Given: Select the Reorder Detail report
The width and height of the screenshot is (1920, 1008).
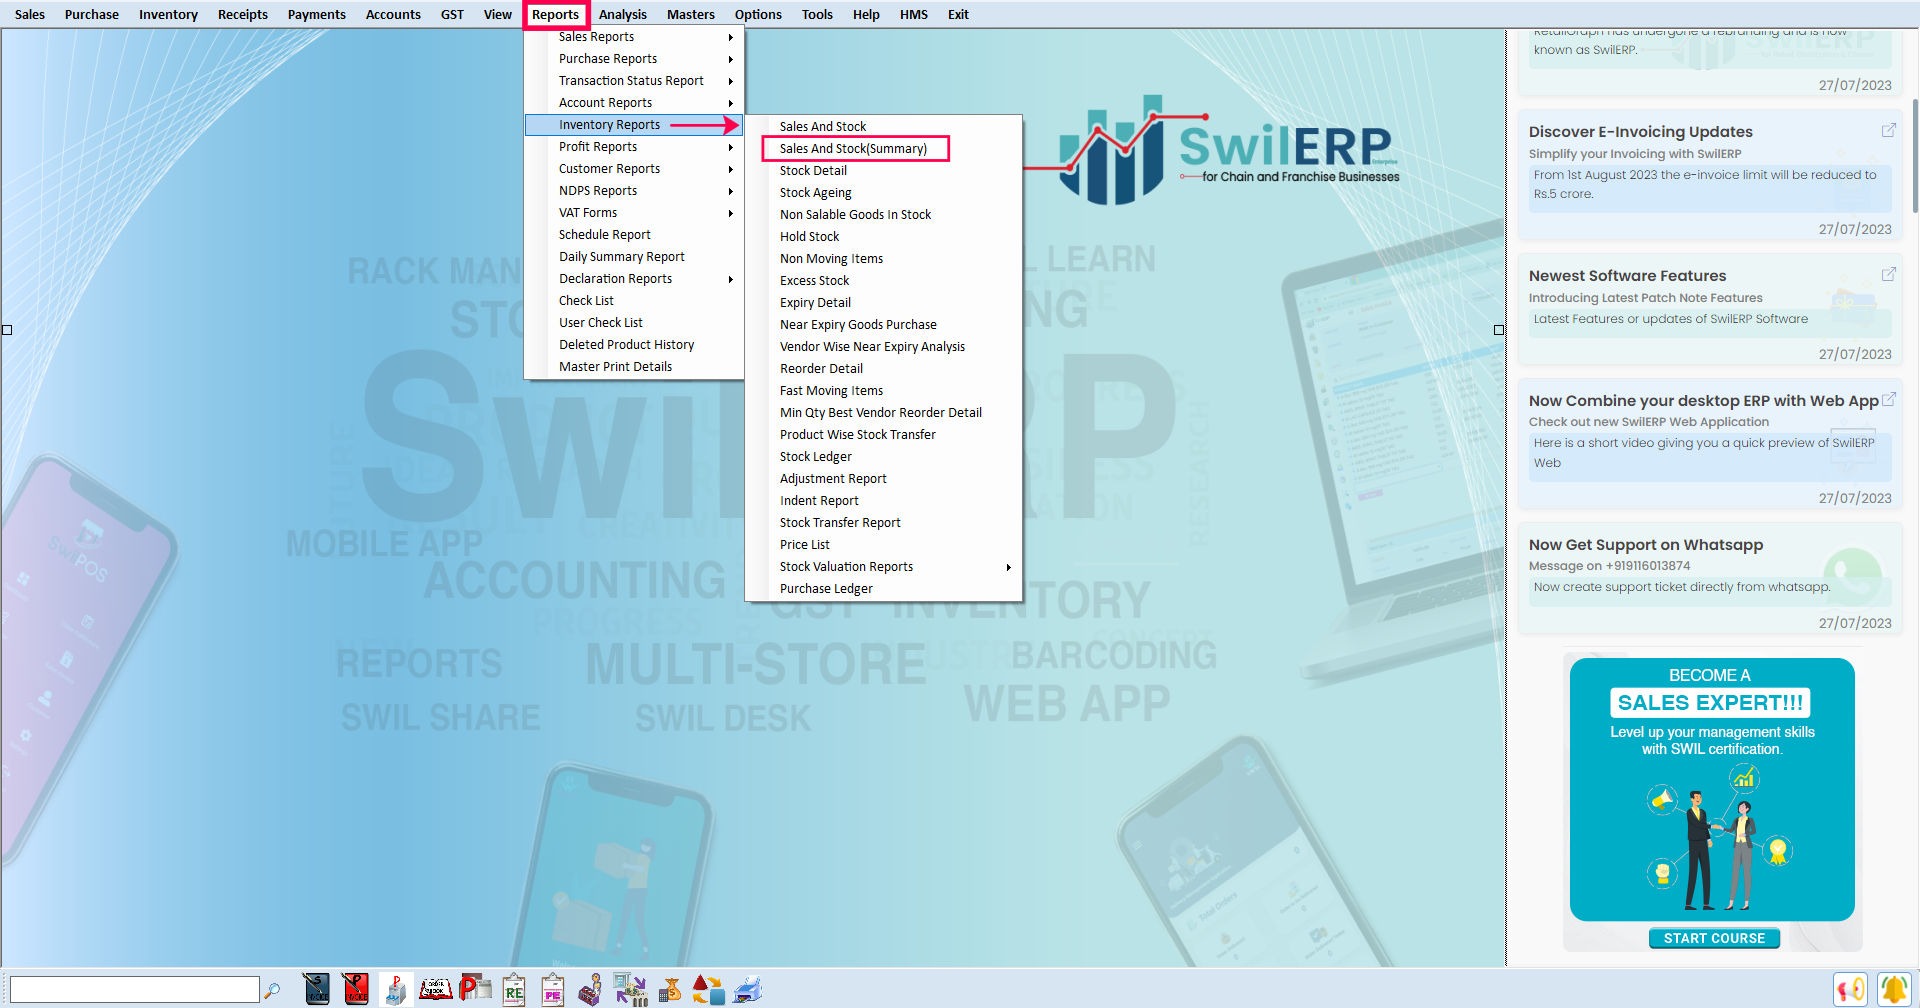Looking at the screenshot, I should click(x=884, y=369).
